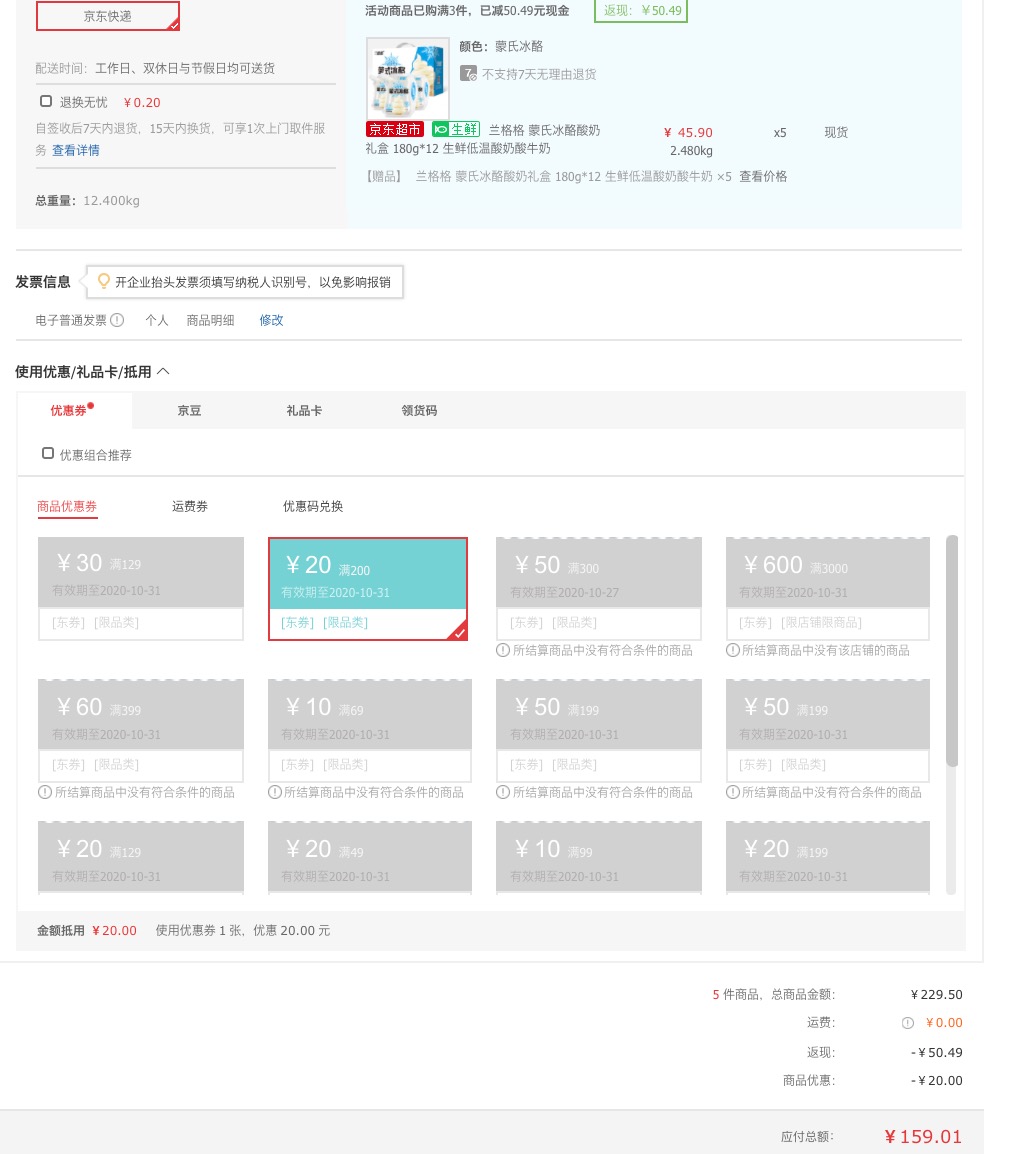Image resolution: width=1012 pixels, height=1154 pixels.
Task: Click the 返现 ¥50.49 tag
Action: point(641,11)
